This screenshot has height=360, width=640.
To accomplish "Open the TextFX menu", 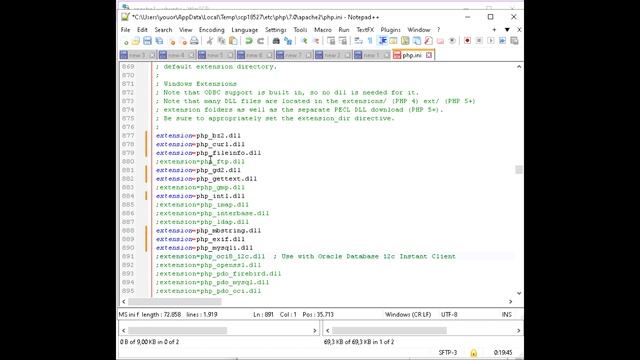I will (x=365, y=30).
